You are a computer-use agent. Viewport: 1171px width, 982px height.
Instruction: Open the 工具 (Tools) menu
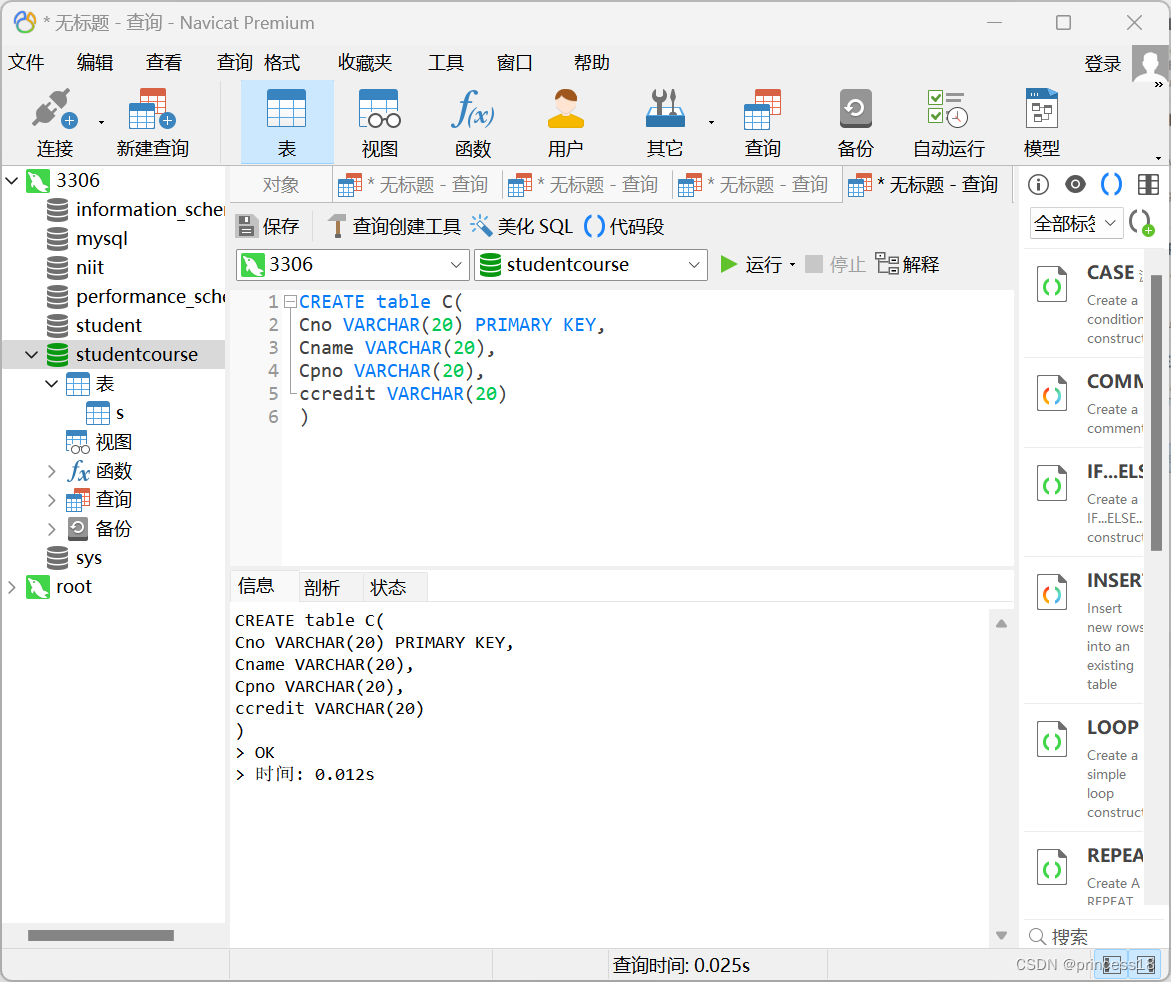tap(446, 62)
